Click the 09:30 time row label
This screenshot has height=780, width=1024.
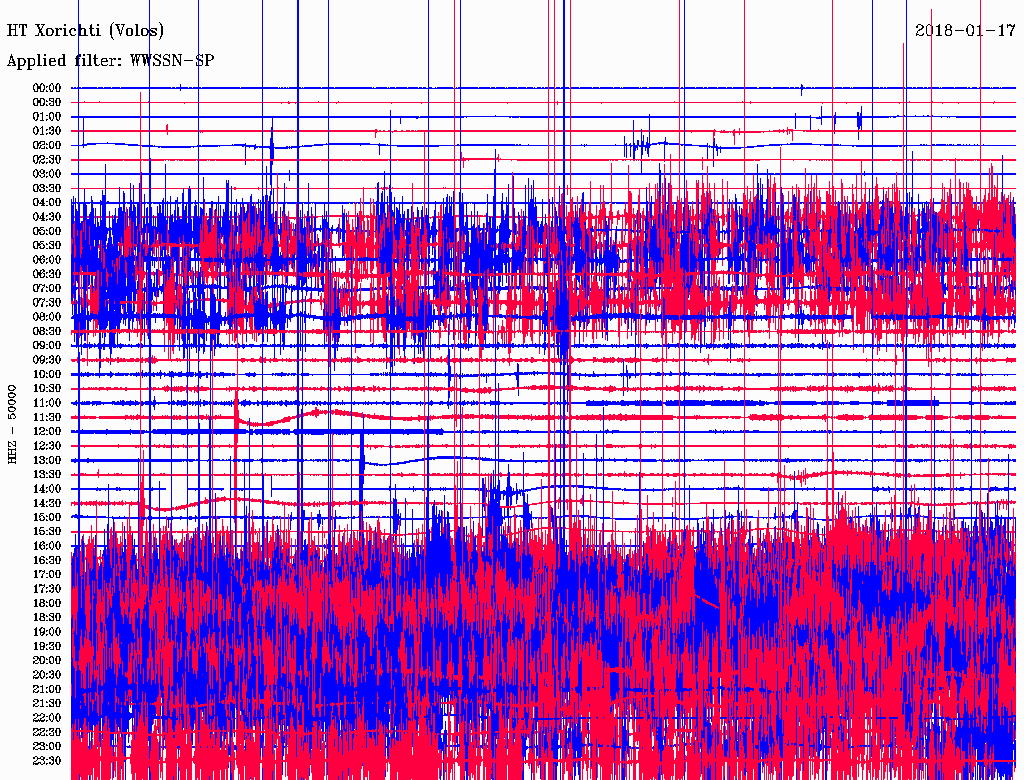tap(47, 360)
